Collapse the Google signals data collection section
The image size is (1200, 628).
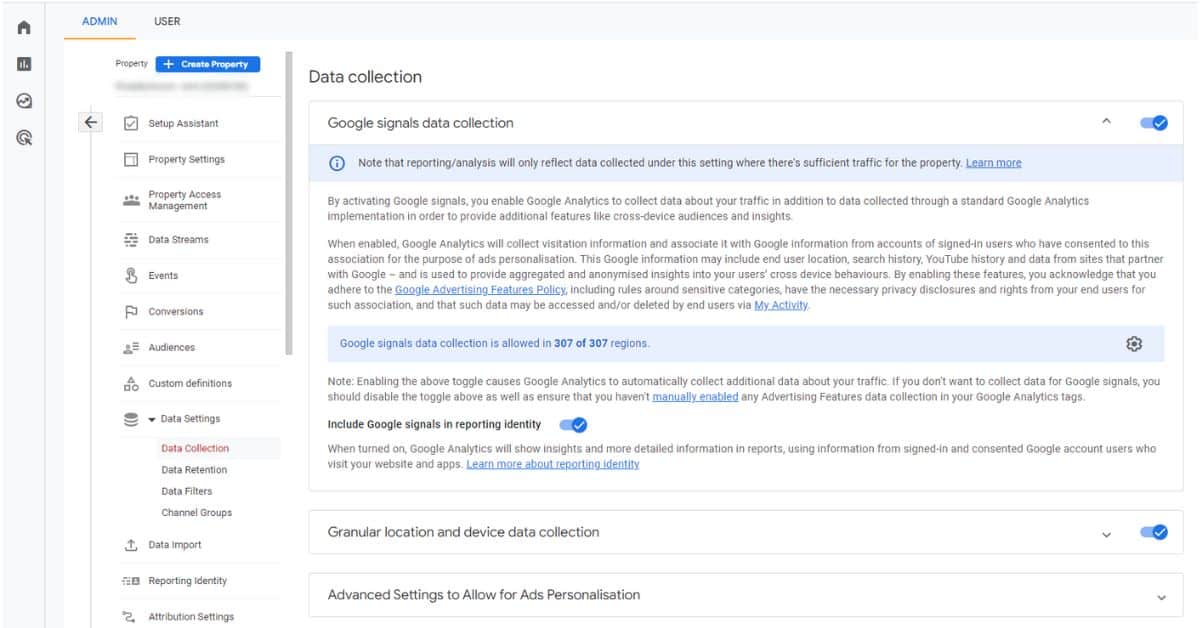pos(1106,122)
